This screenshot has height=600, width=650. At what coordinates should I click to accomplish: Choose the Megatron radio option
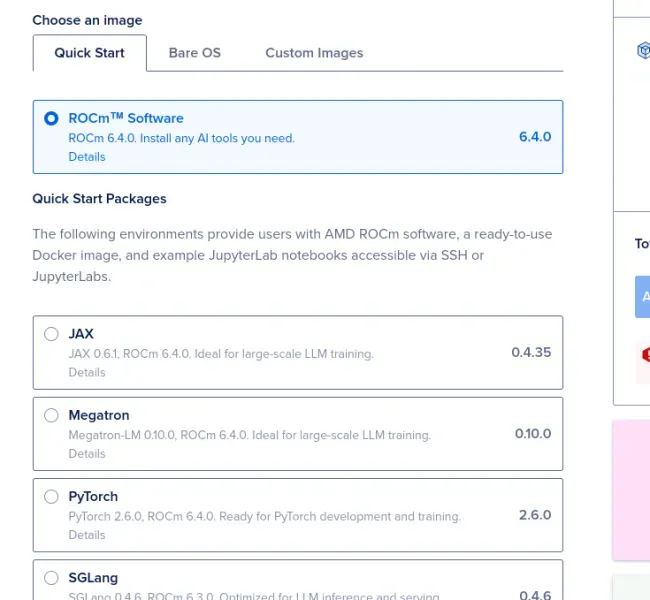coord(51,415)
